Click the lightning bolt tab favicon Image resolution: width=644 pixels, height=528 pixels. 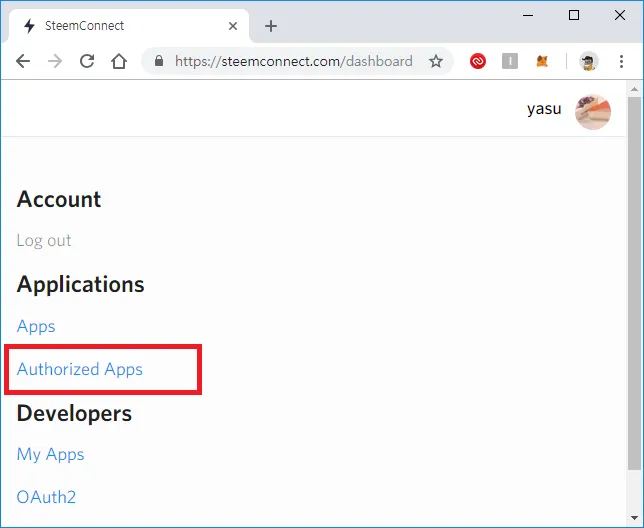coord(29,26)
